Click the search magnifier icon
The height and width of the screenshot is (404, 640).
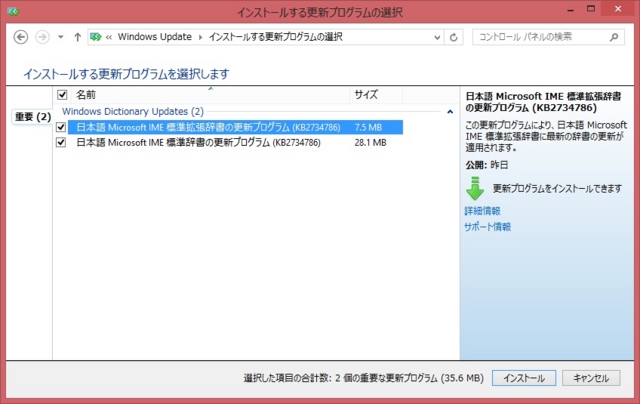[614, 37]
